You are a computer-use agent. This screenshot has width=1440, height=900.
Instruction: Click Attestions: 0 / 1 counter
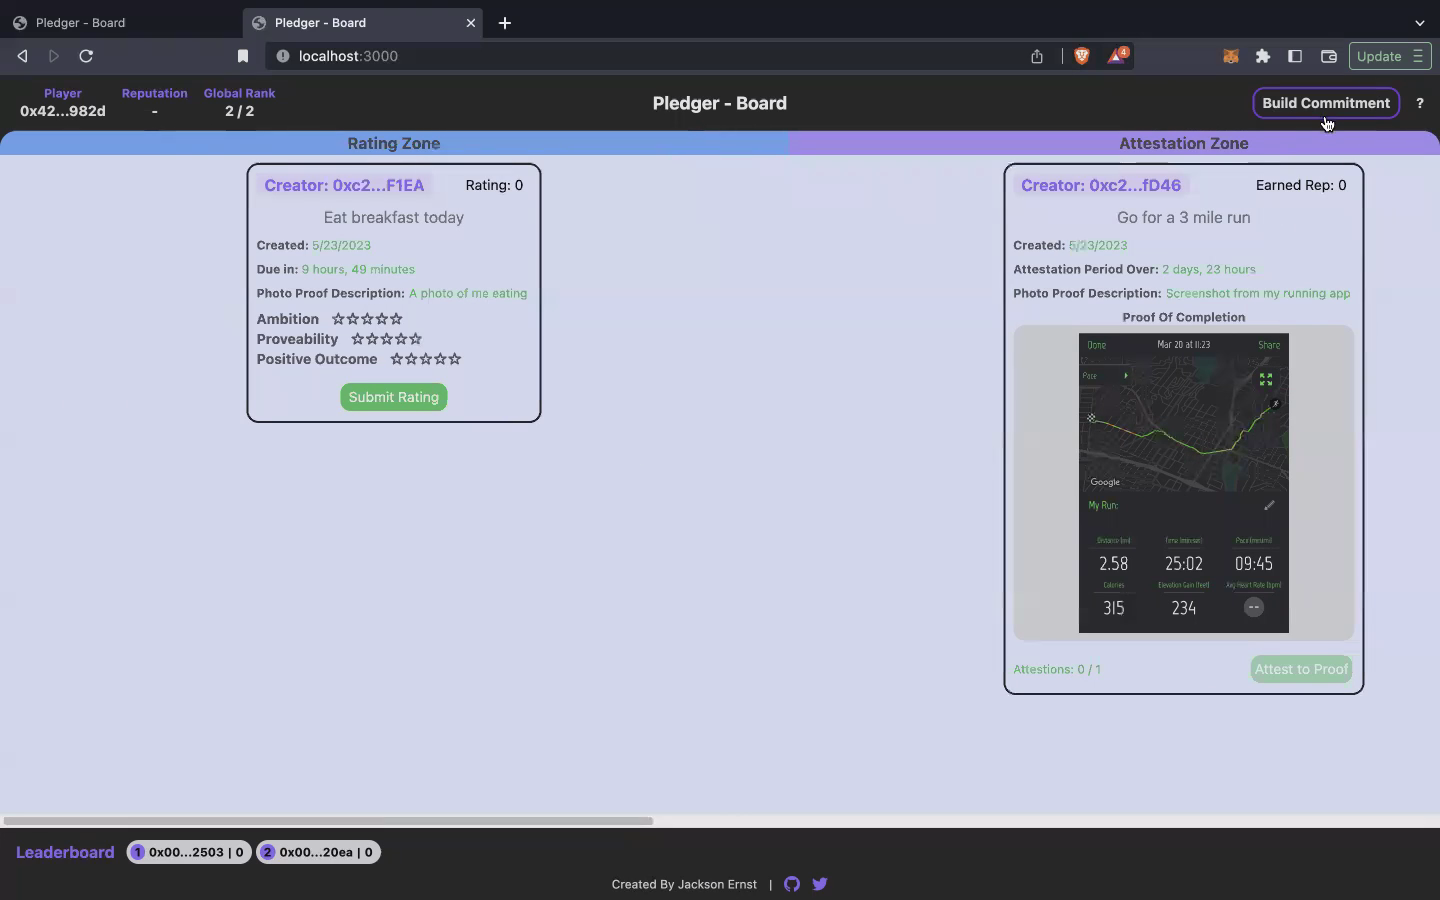1057,669
